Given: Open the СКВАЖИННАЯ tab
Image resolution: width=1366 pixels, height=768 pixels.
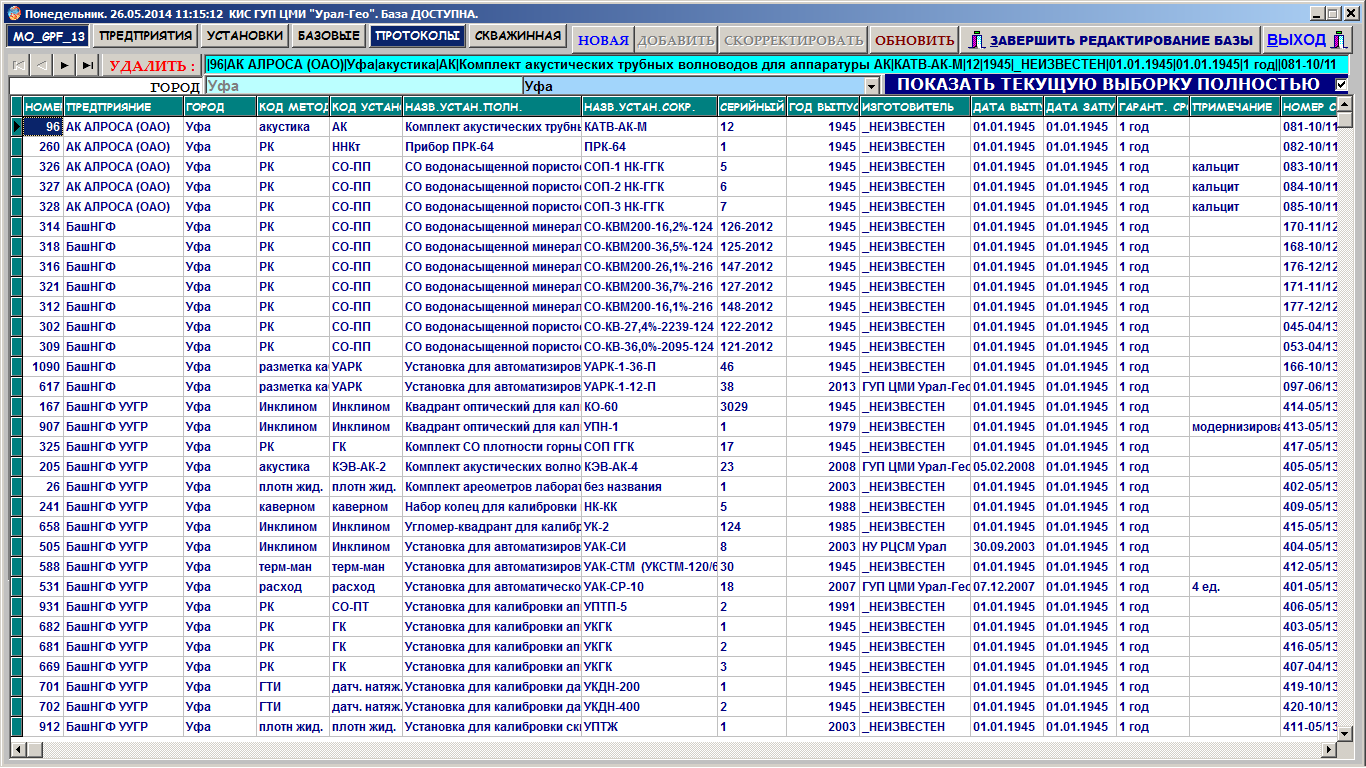Looking at the screenshot, I should (517, 36).
